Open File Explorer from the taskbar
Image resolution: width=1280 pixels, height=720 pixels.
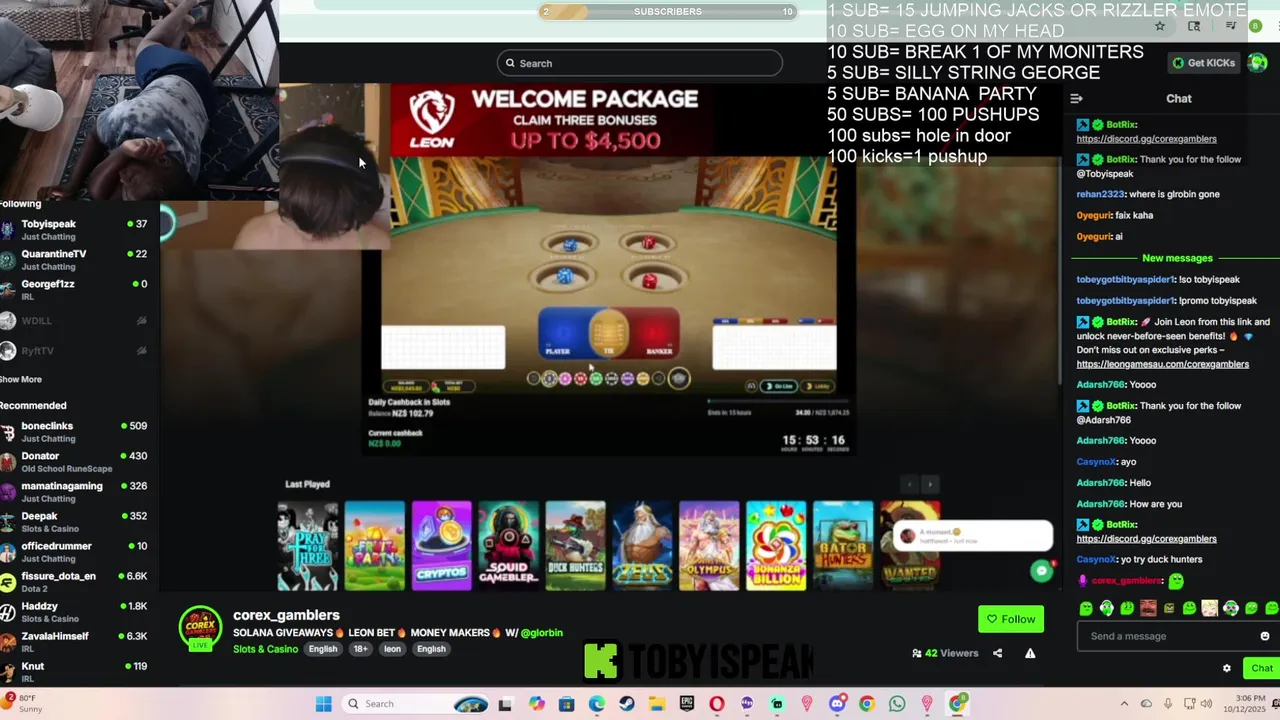pyautogui.click(x=656, y=704)
